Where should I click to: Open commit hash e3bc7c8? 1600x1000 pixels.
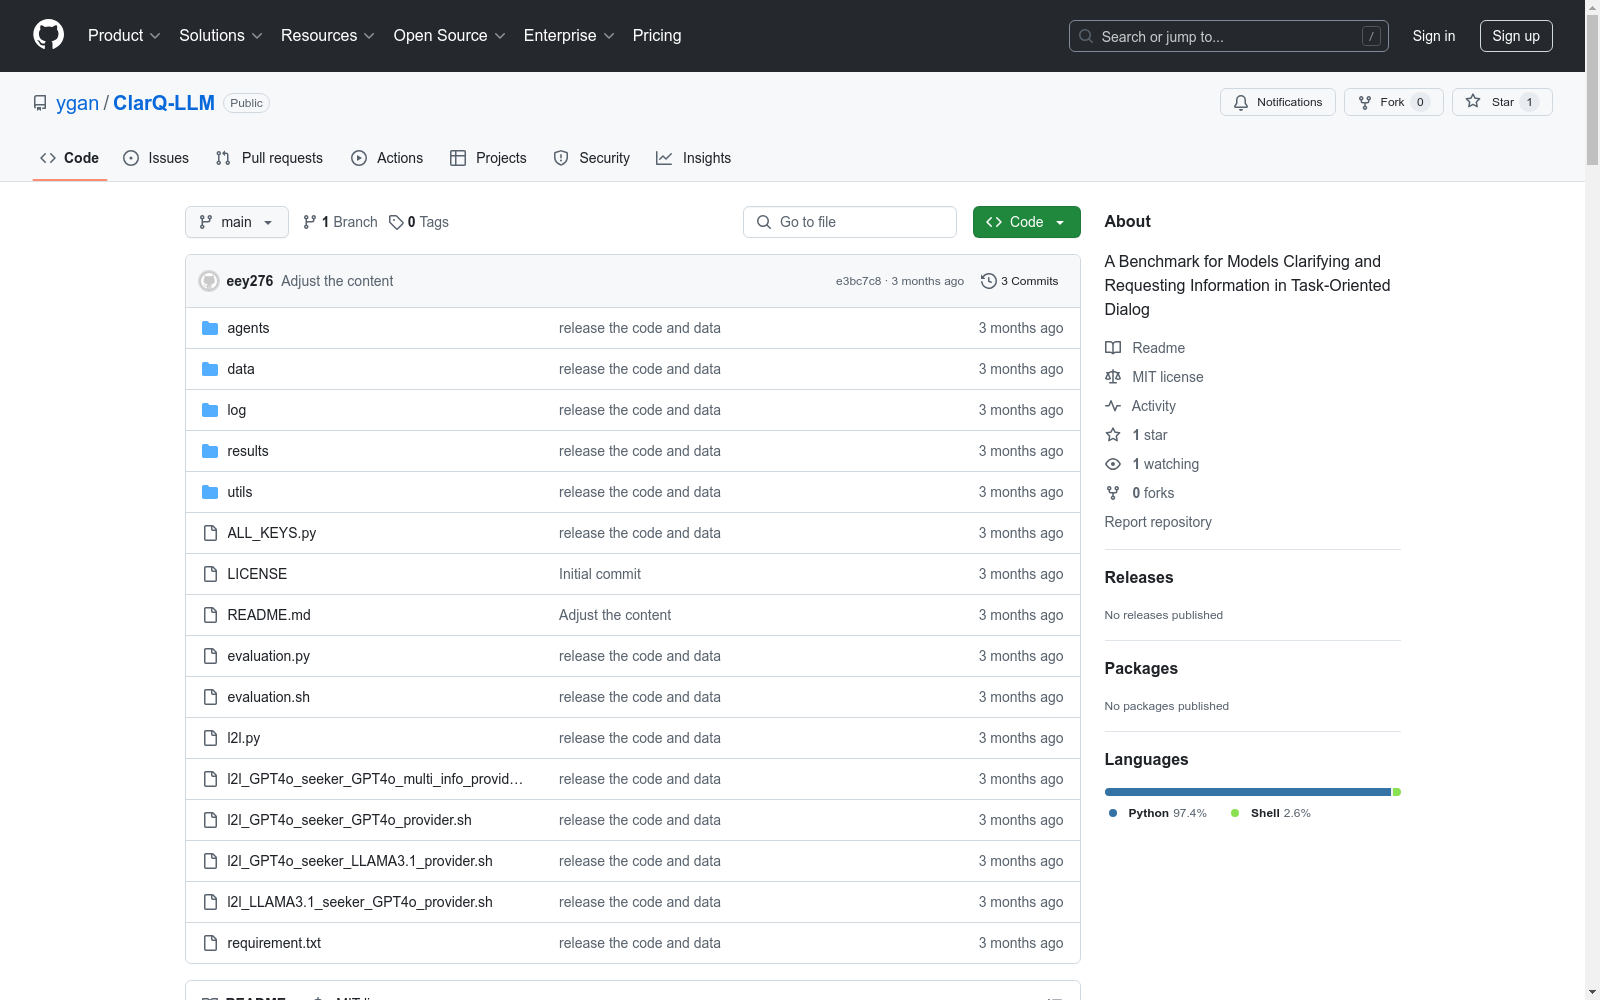(x=858, y=281)
